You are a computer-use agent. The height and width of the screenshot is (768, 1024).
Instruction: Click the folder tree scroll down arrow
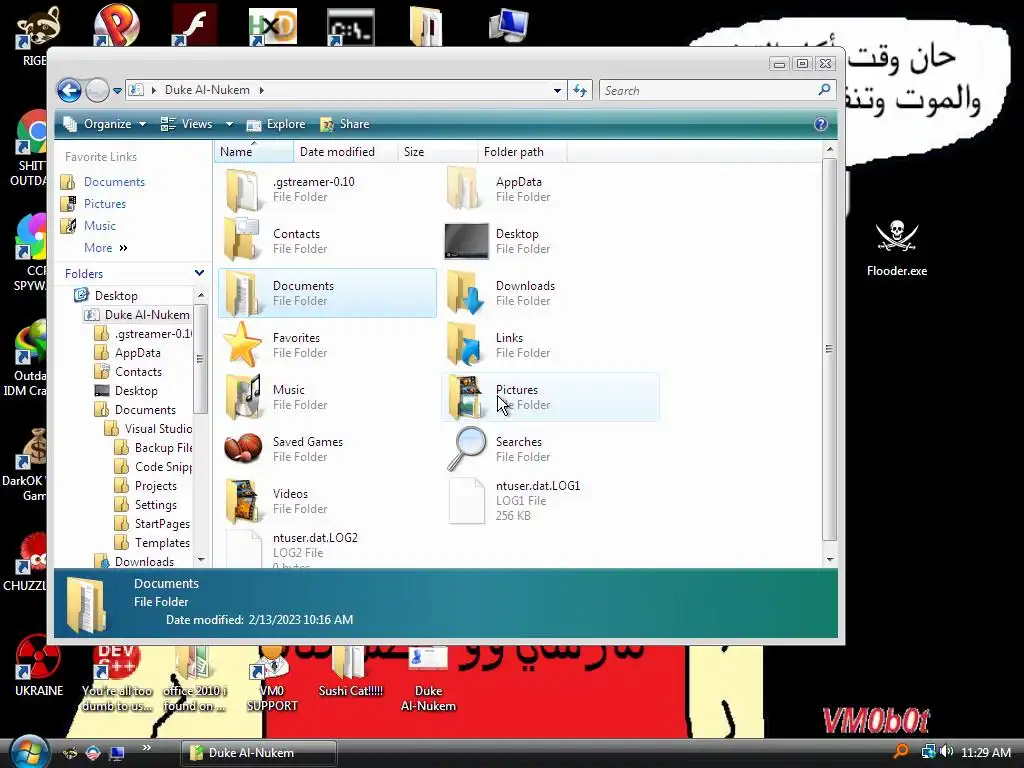tap(200, 560)
